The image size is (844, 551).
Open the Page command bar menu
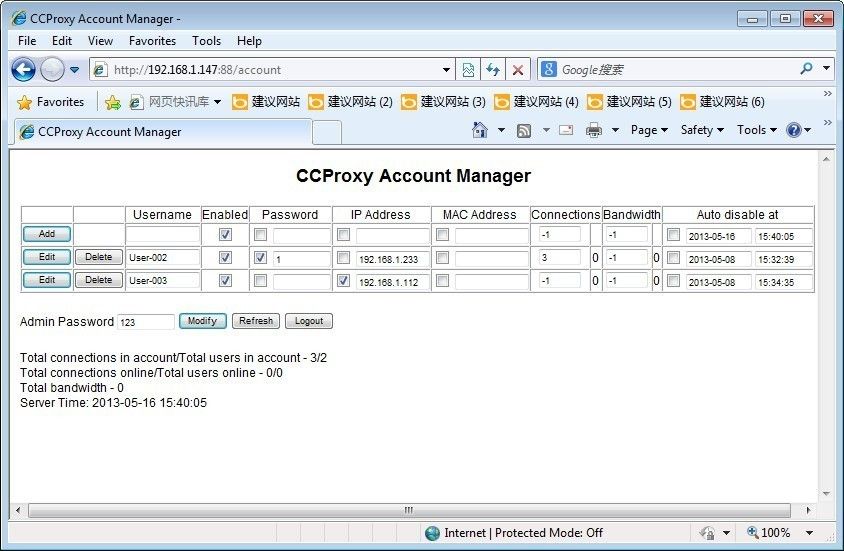(649, 130)
